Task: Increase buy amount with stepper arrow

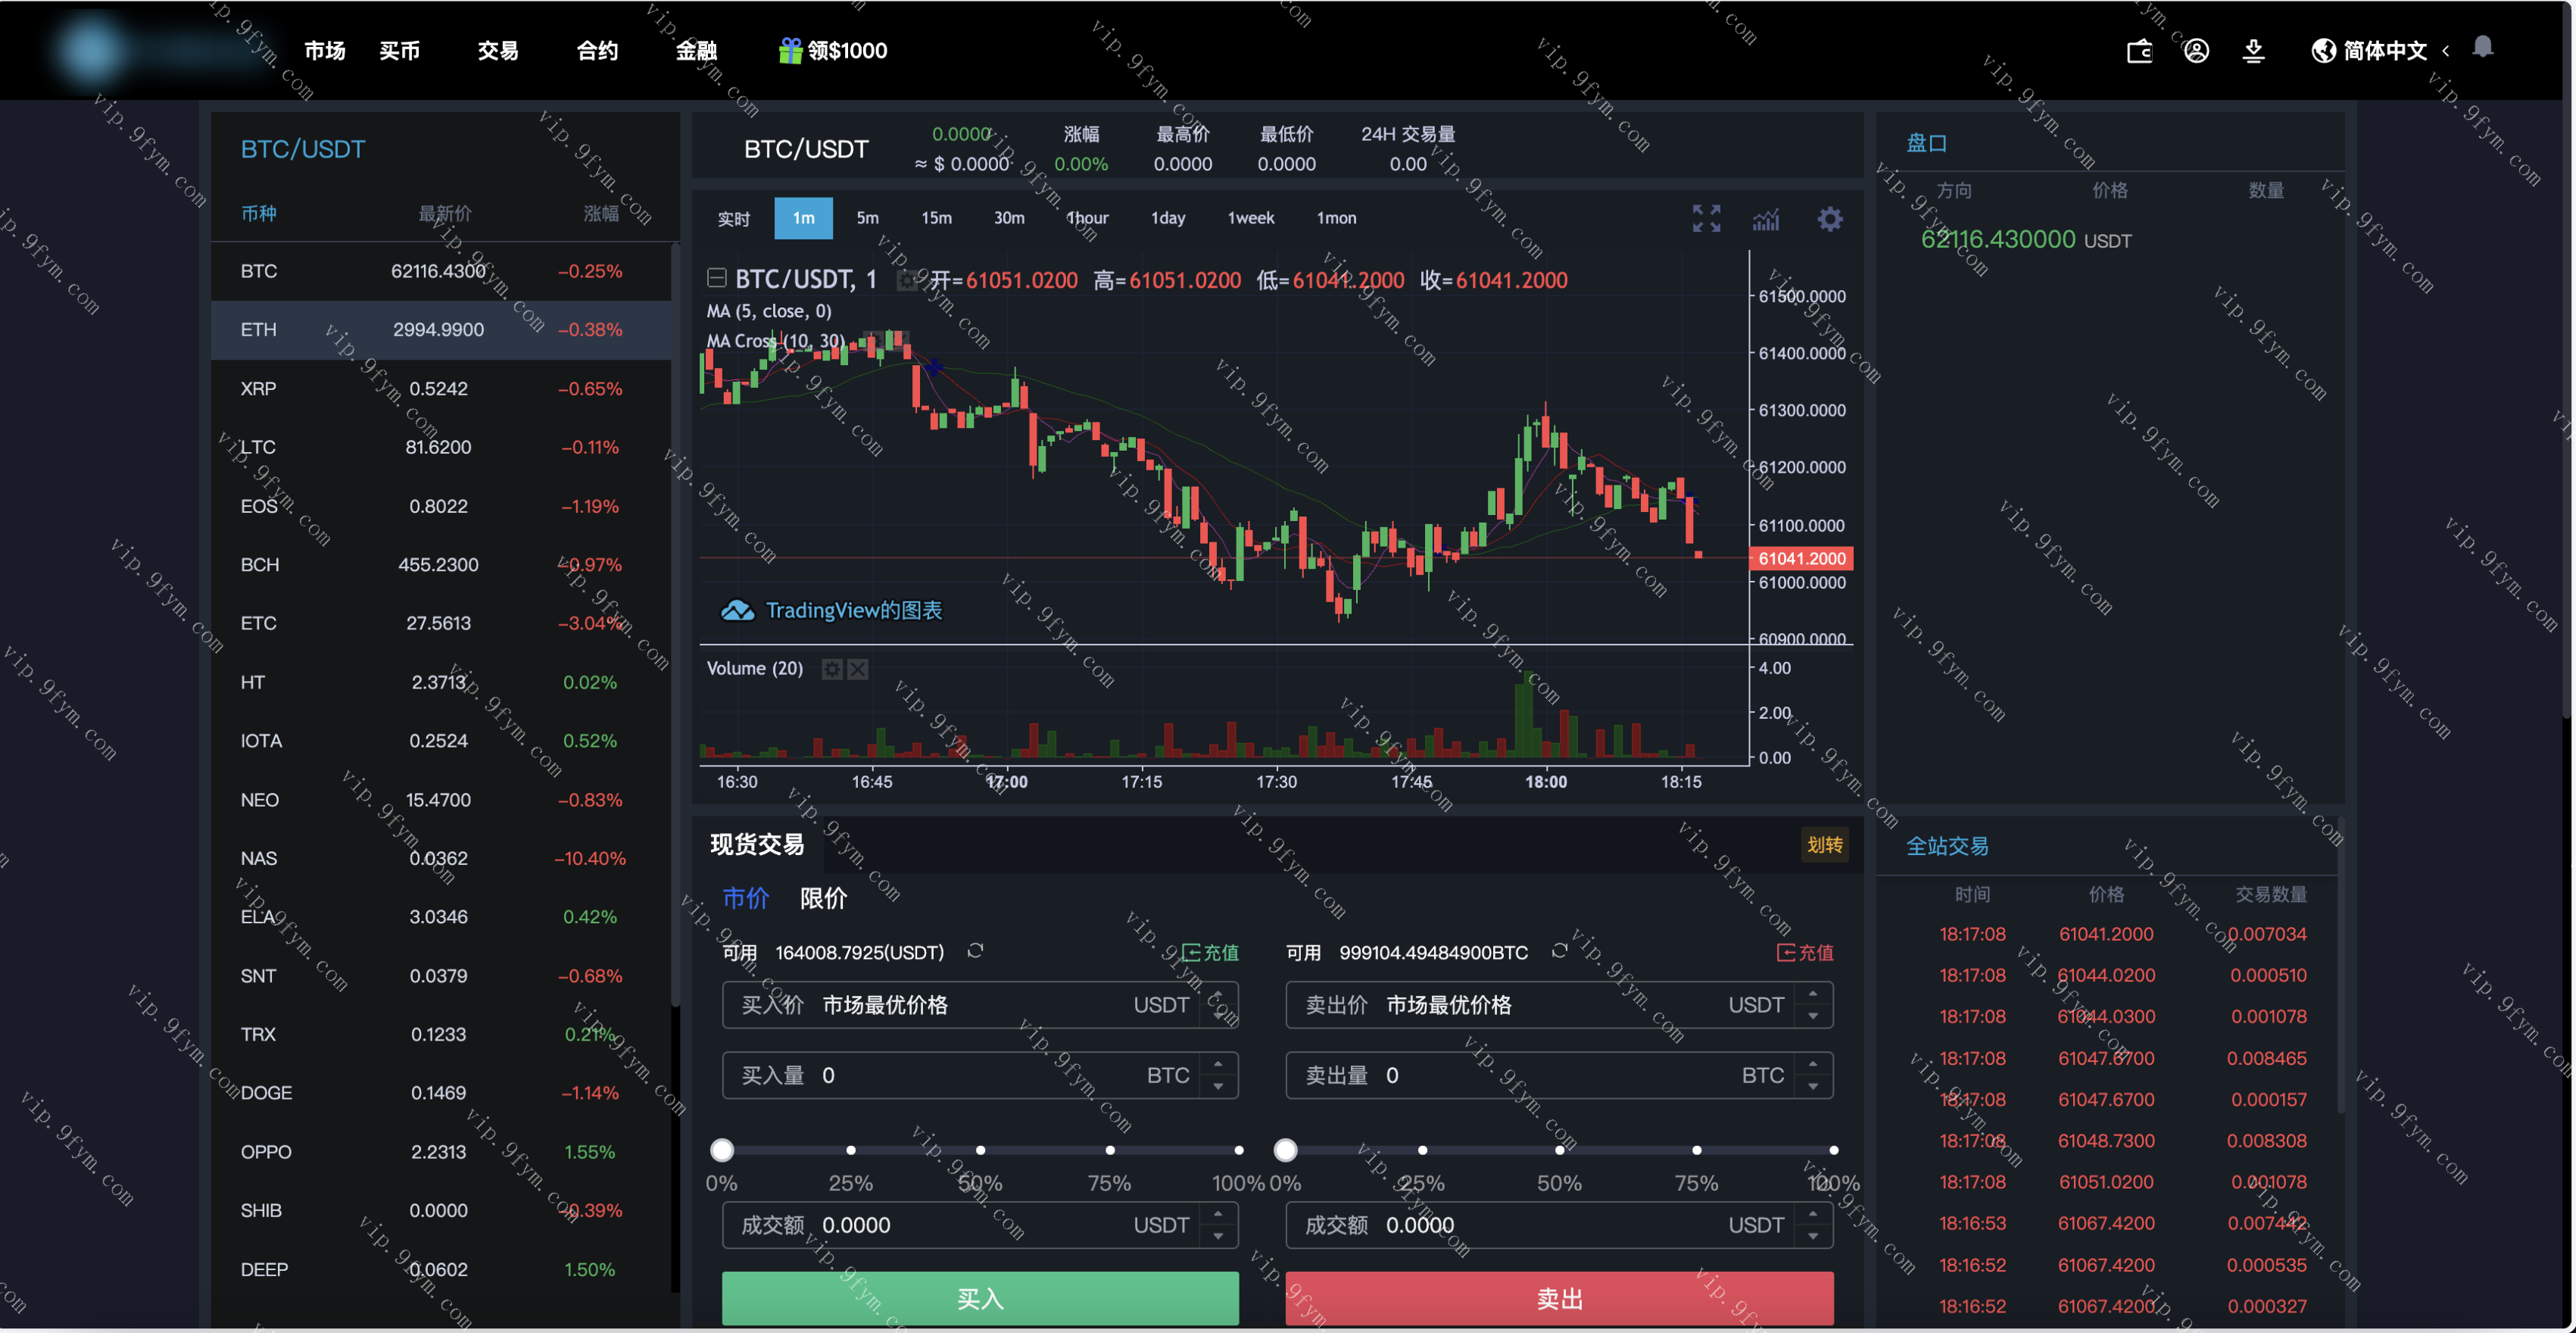Action: coord(1218,1065)
